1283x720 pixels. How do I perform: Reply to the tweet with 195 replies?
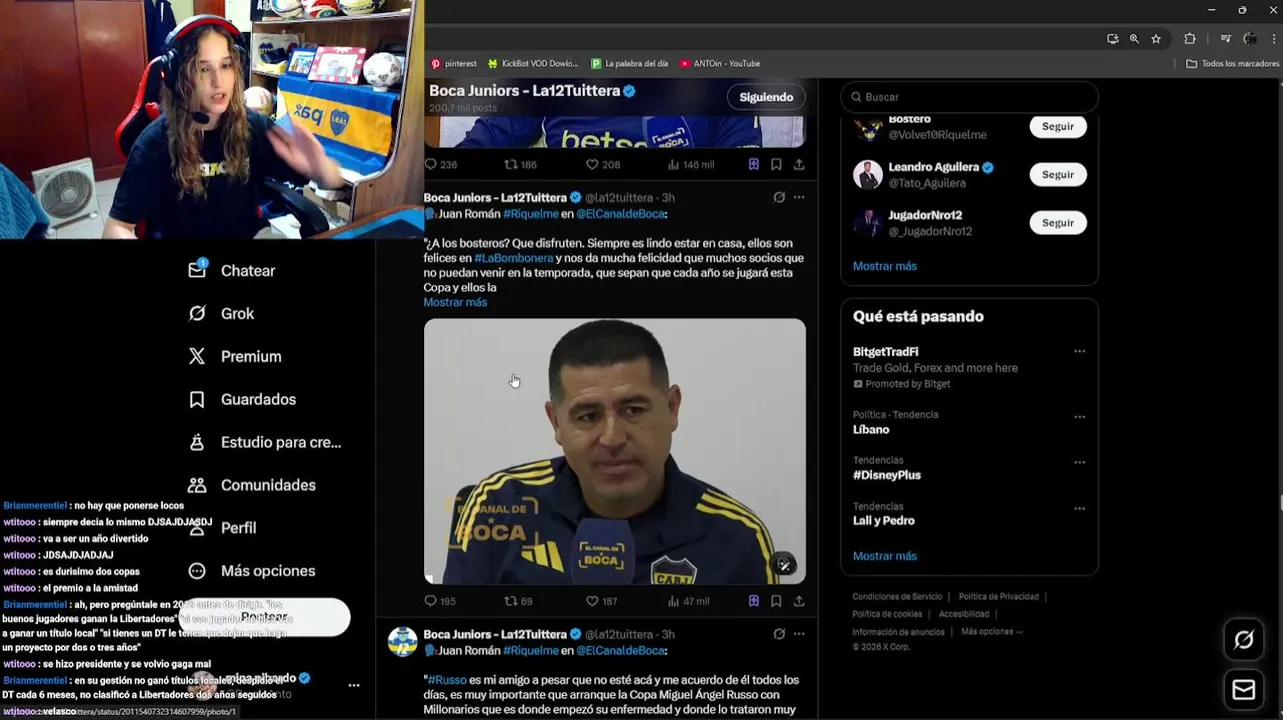coord(440,601)
